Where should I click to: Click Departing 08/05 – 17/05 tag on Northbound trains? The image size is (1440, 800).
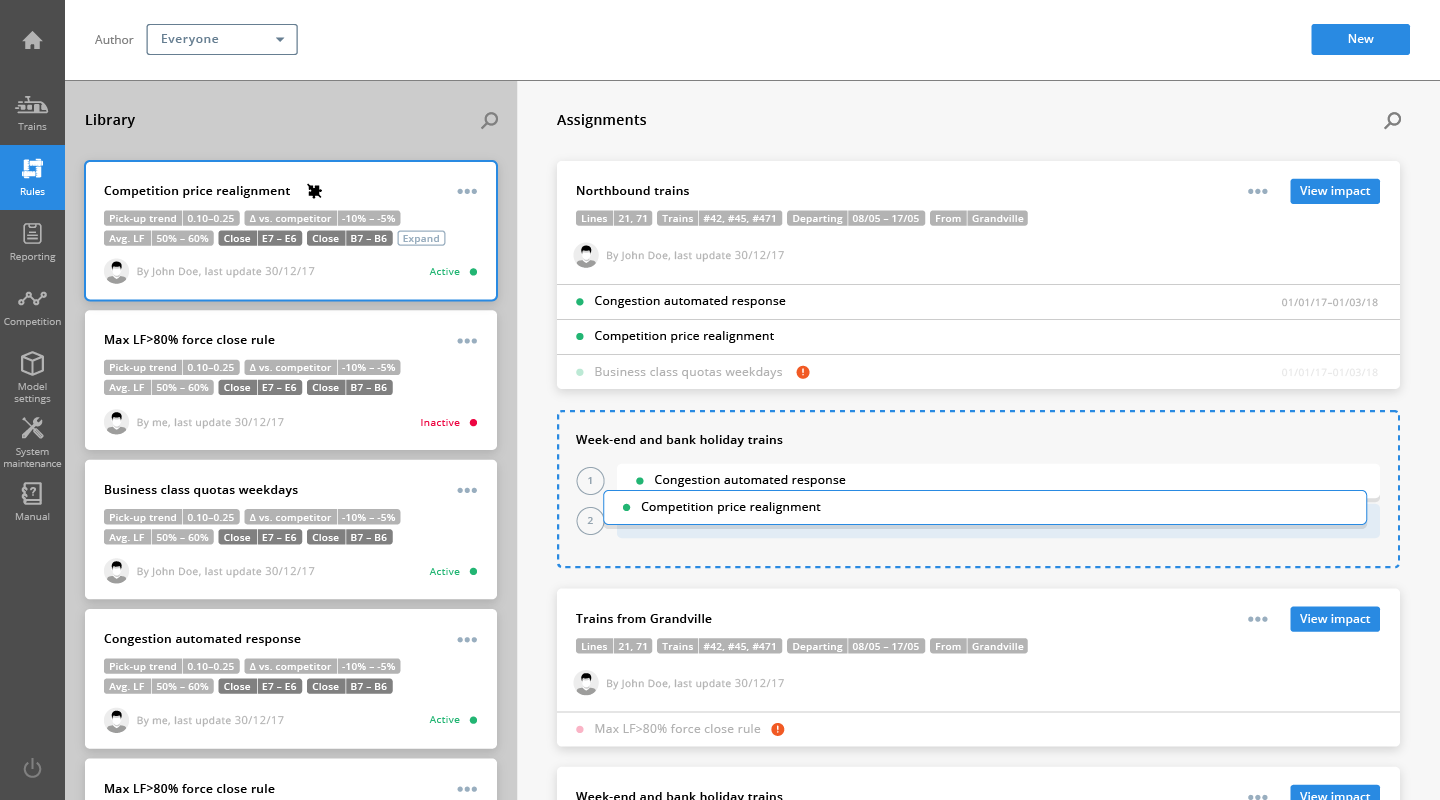[855, 218]
